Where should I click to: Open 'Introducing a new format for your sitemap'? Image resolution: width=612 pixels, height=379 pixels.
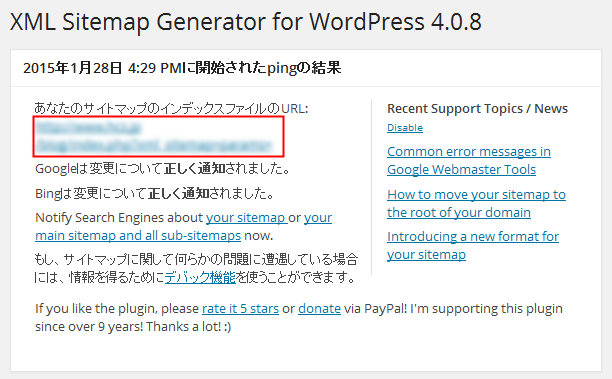pyautogui.click(x=473, y=245)
